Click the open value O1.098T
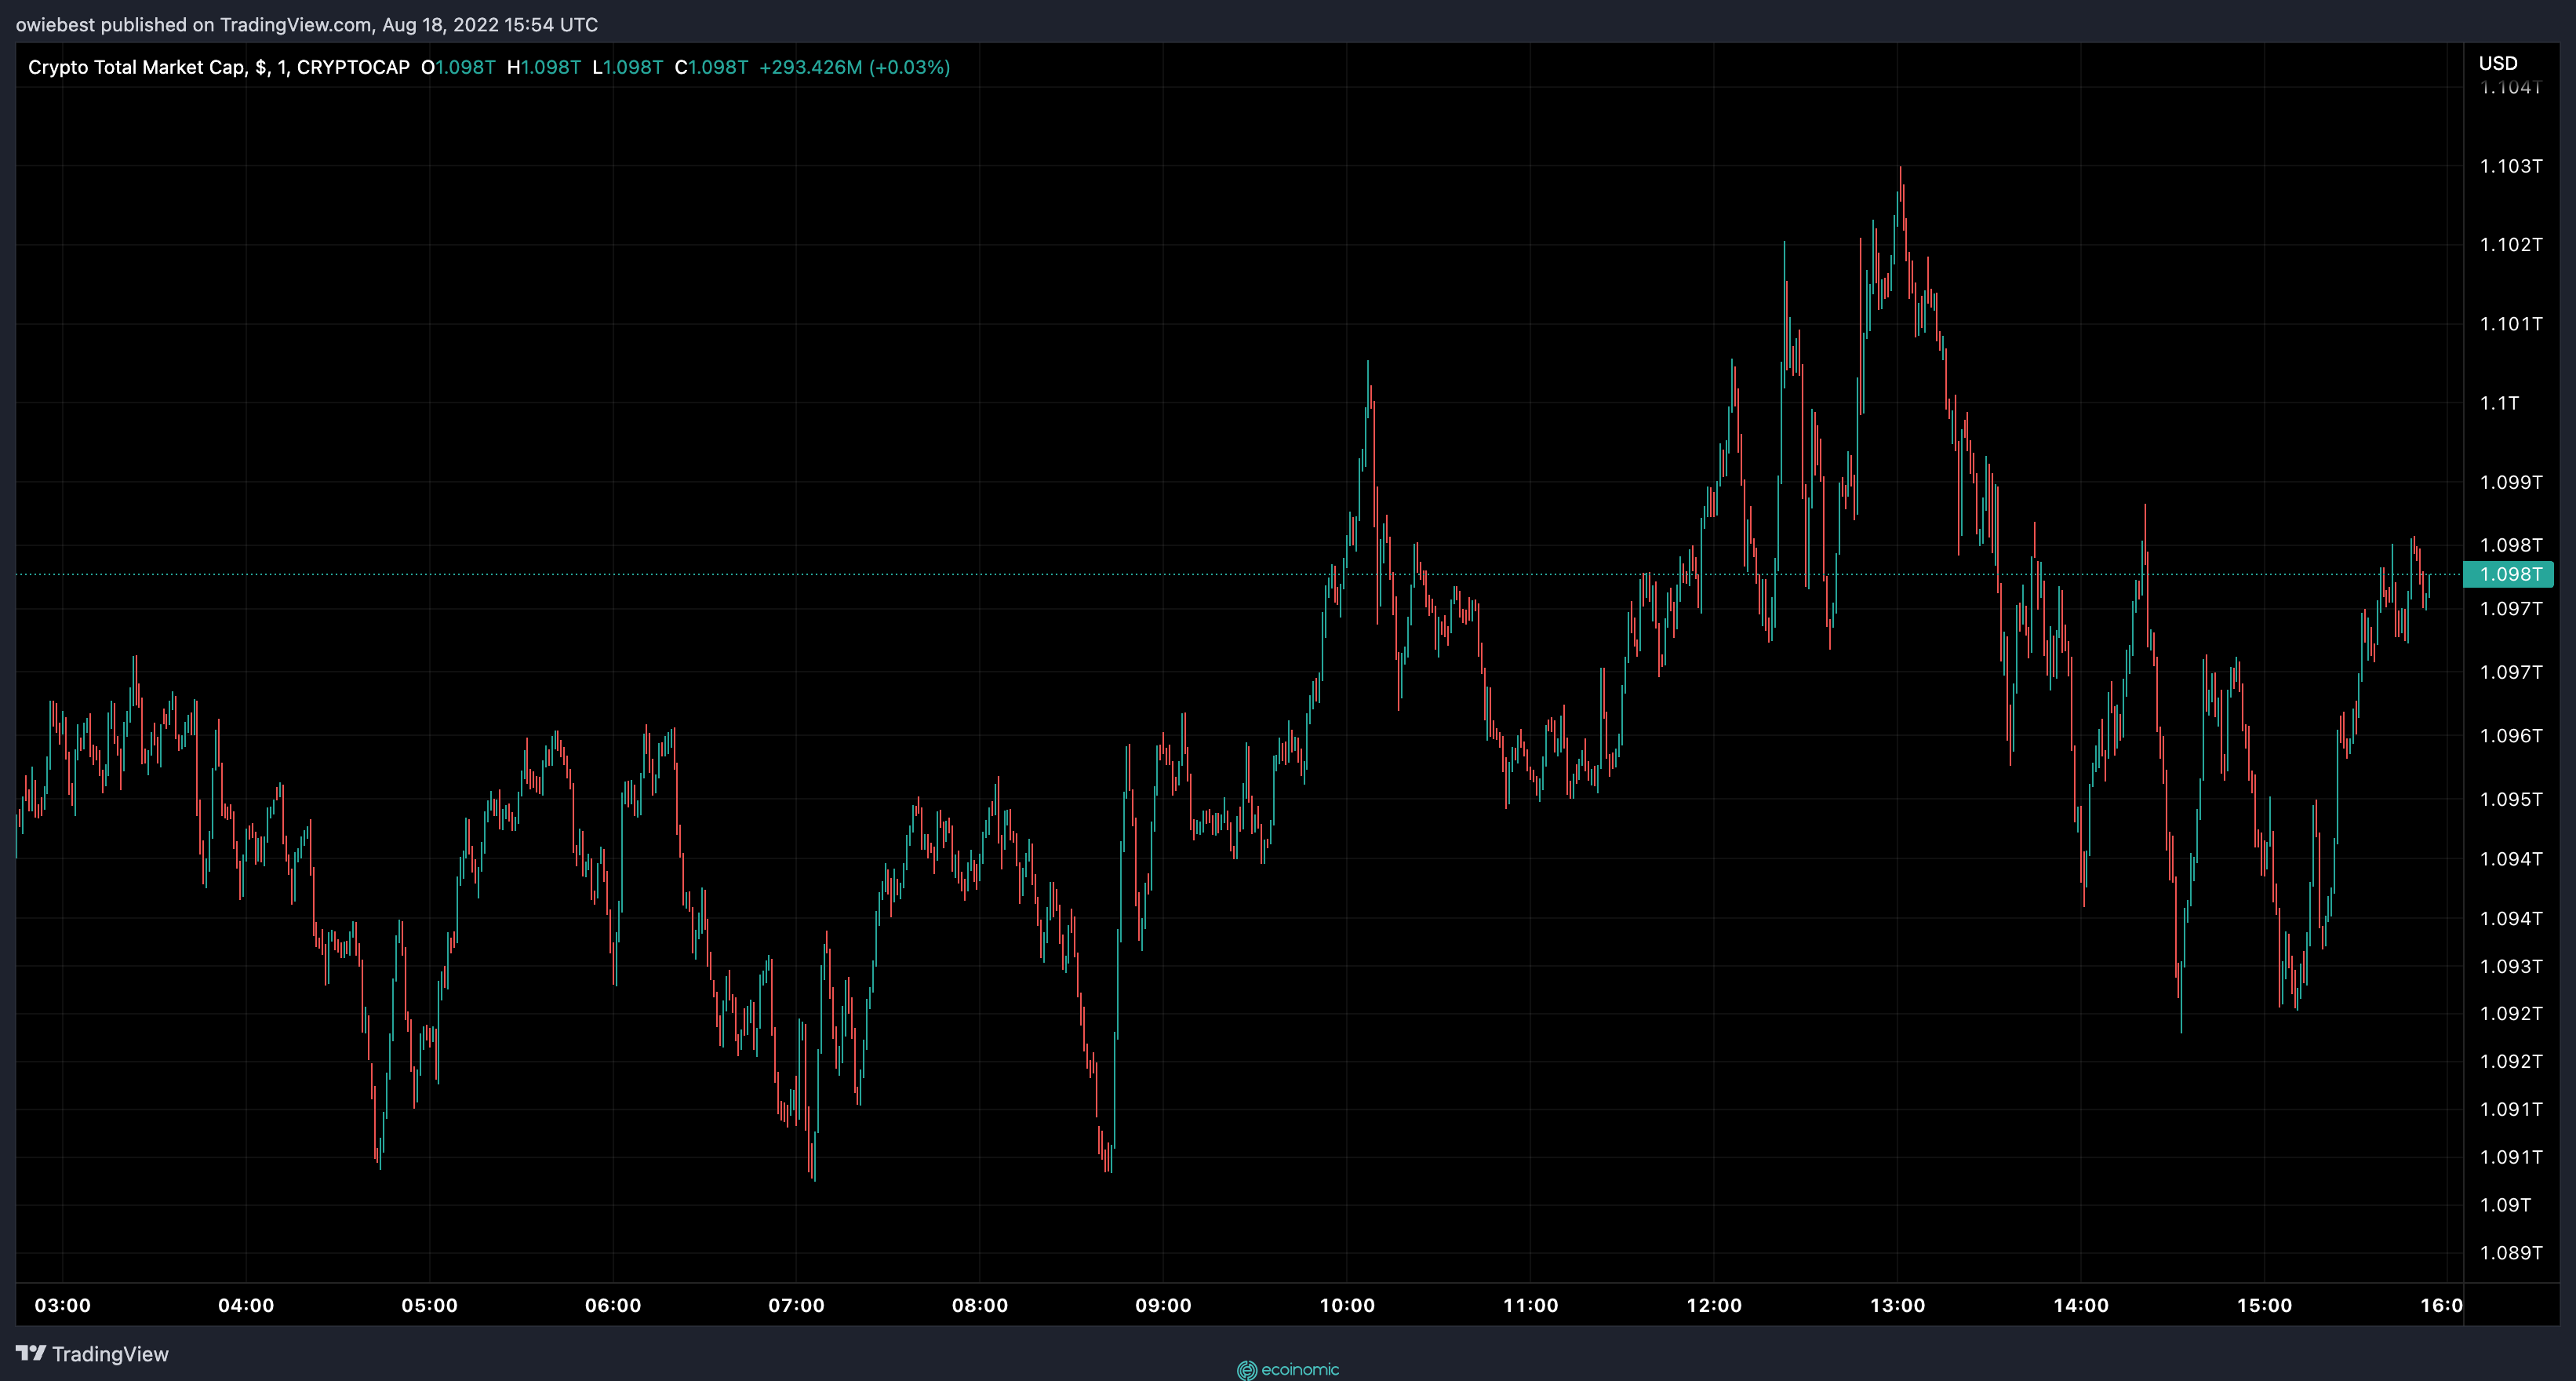Viewport: 2576px width, 1381px height. click(458, 67)
